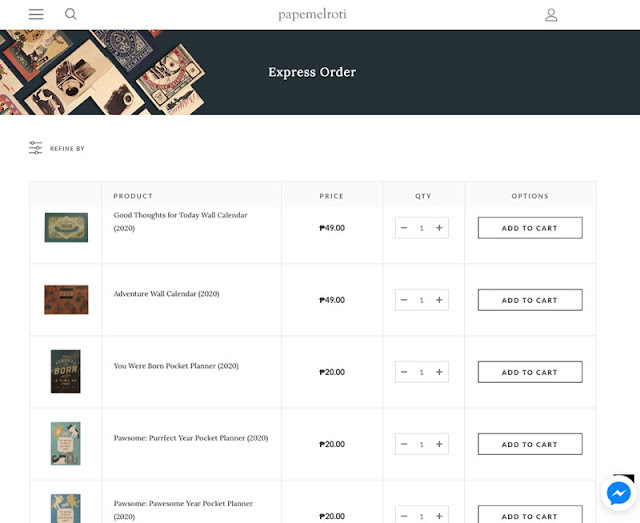
Task: Open the hamburger navigation menu
Action: [36, 14]
